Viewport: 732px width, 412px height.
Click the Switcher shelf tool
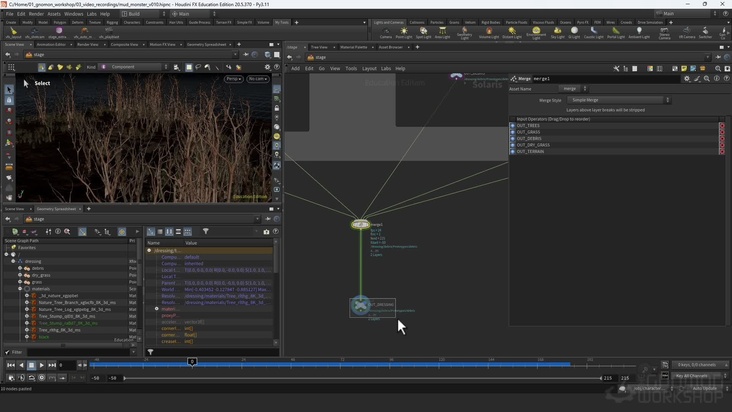coord(705,33)
